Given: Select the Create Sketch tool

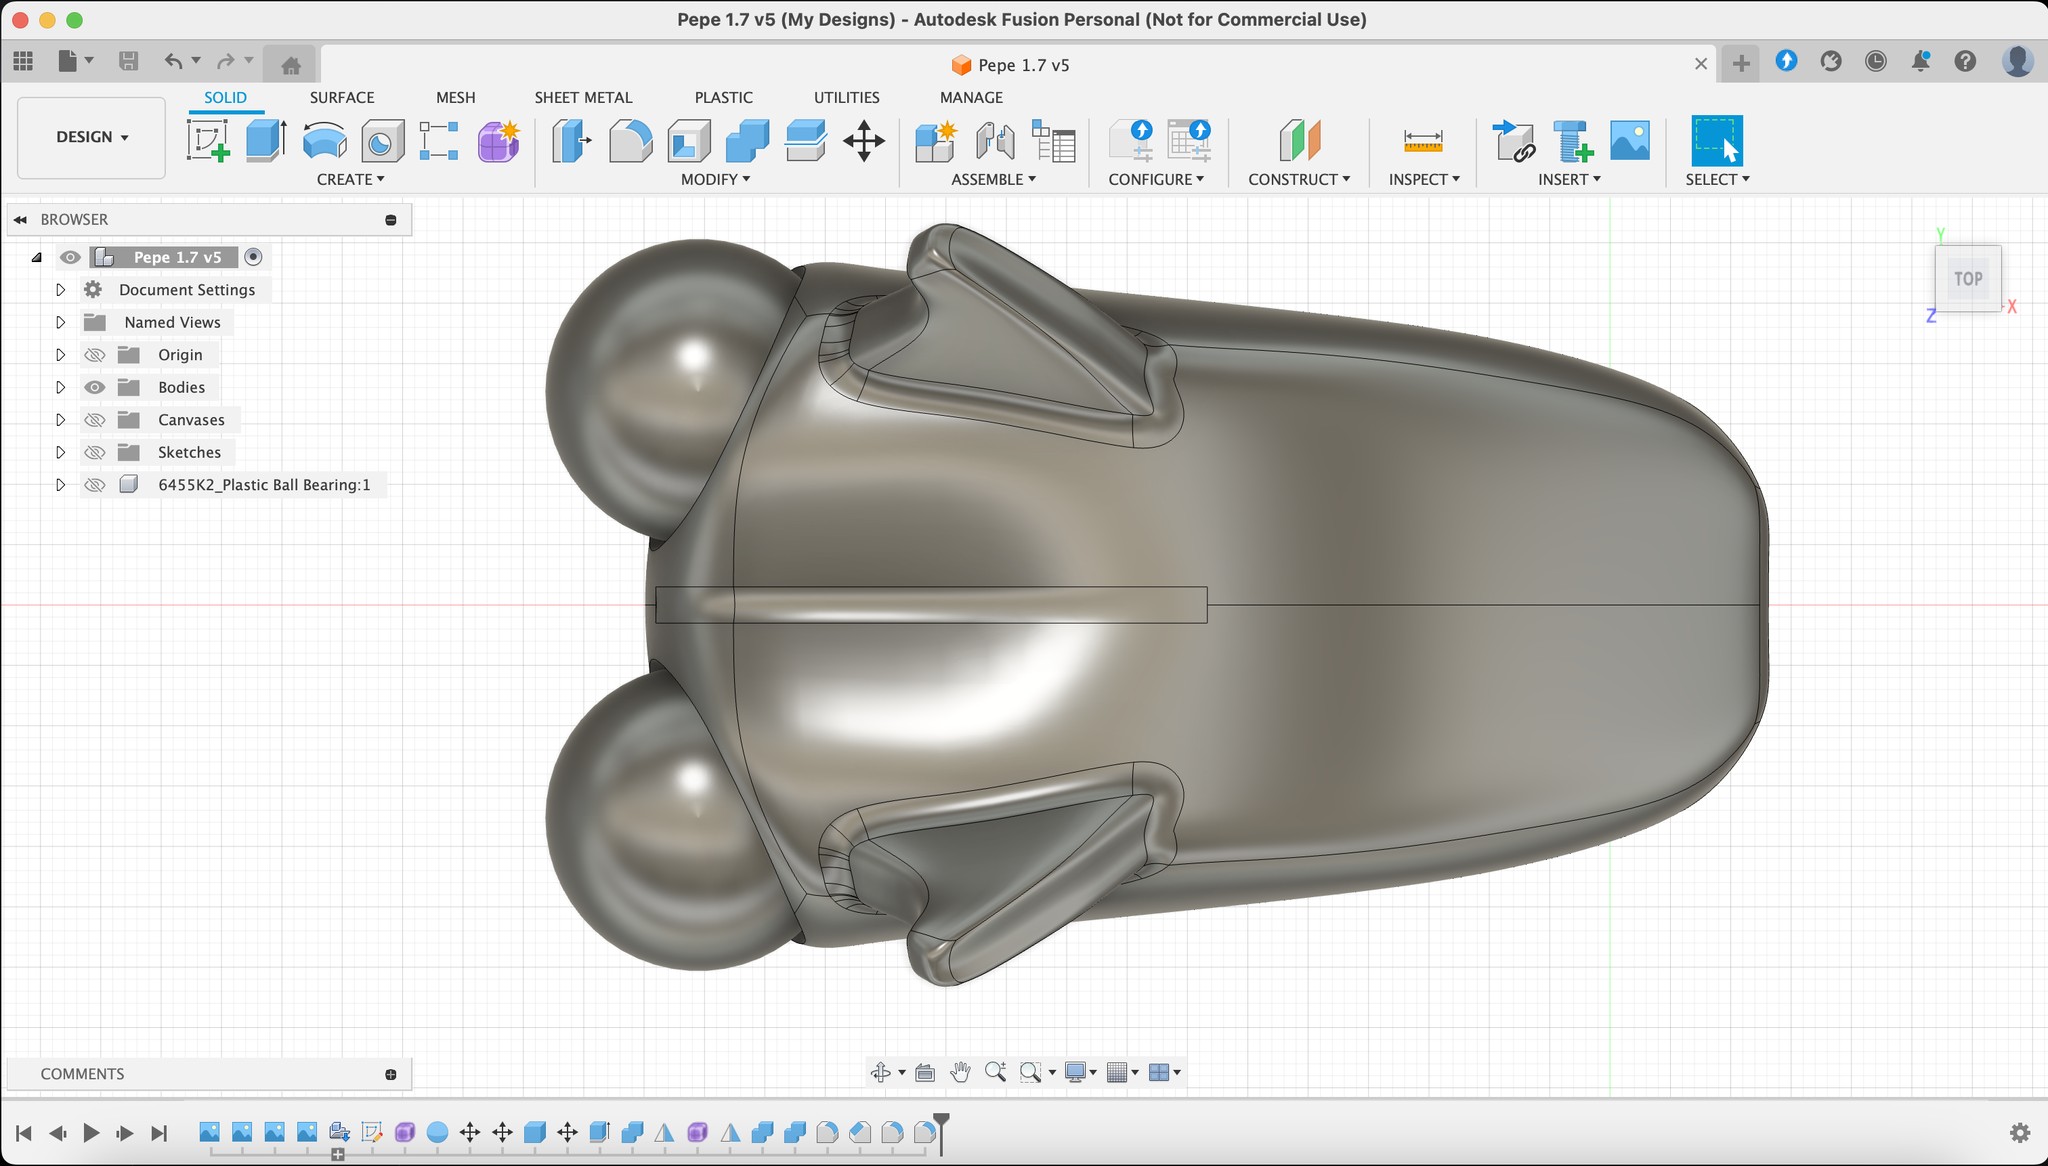Looking at the screenshot, I should (208, 140).
